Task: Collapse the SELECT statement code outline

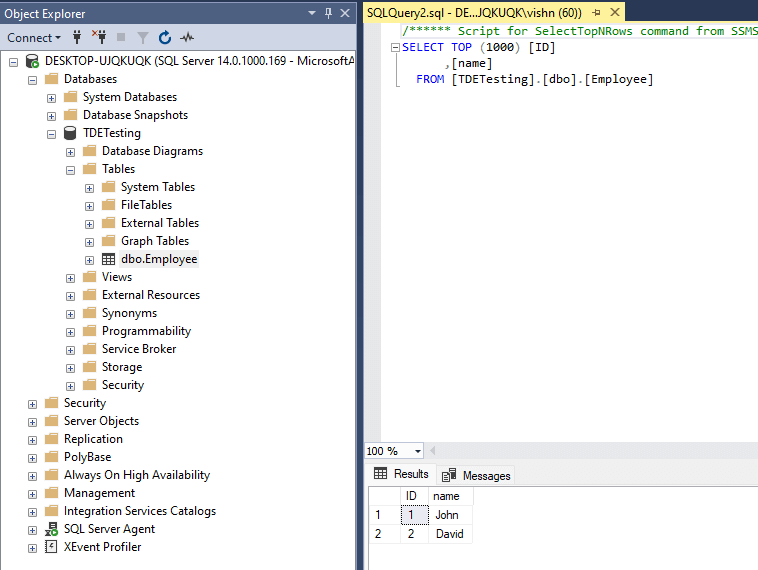Action: coord(395,47)
